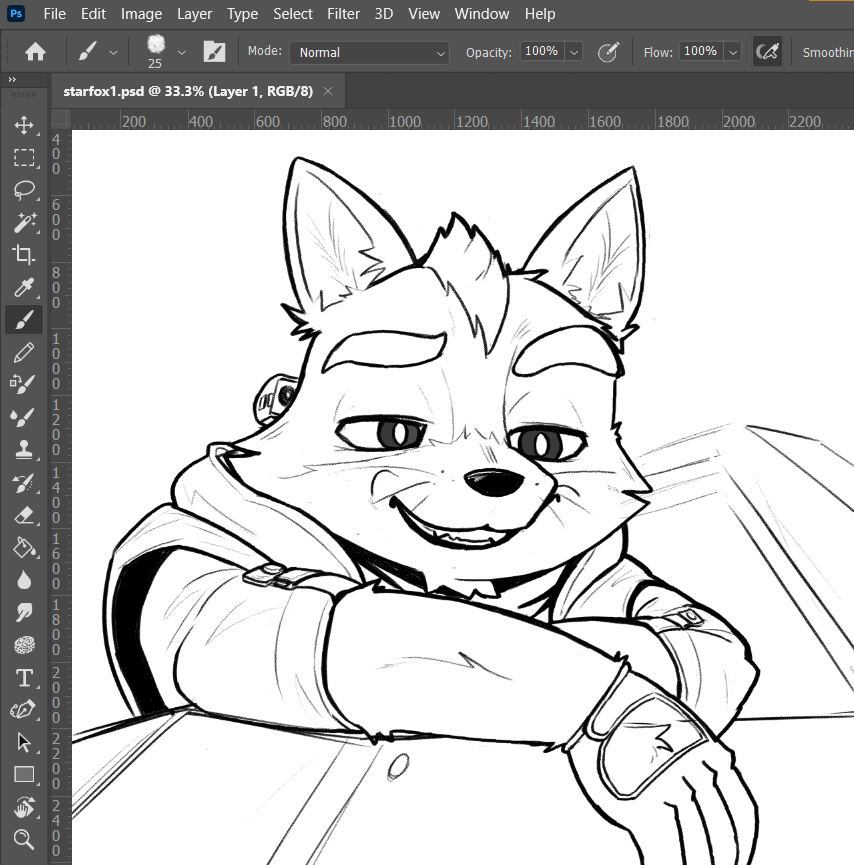Image resolution: width=854 pixels, height=865 pixels.
Task: Open the File menu
Action: tap(55, 14)
